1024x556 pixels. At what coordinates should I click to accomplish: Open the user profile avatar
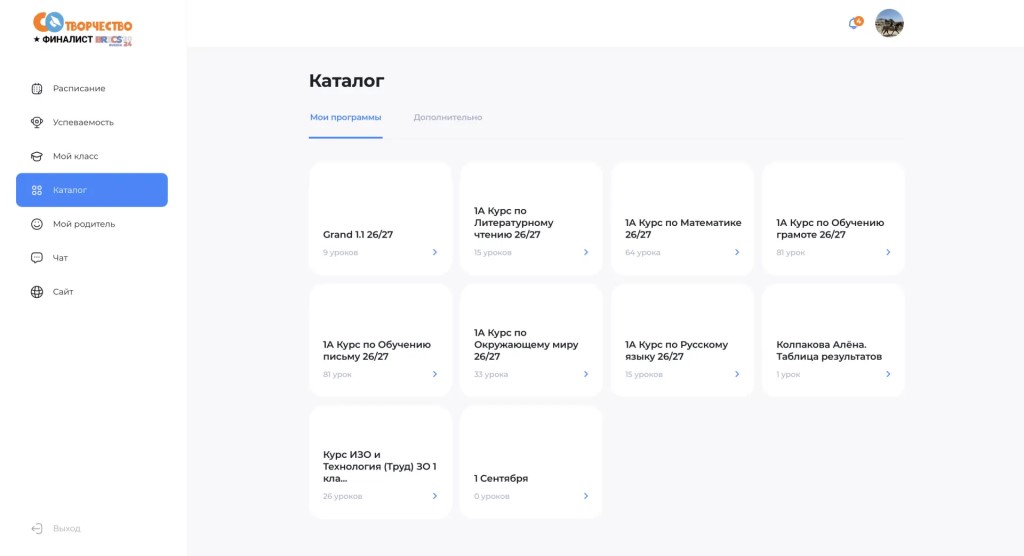tap(889, 24)
